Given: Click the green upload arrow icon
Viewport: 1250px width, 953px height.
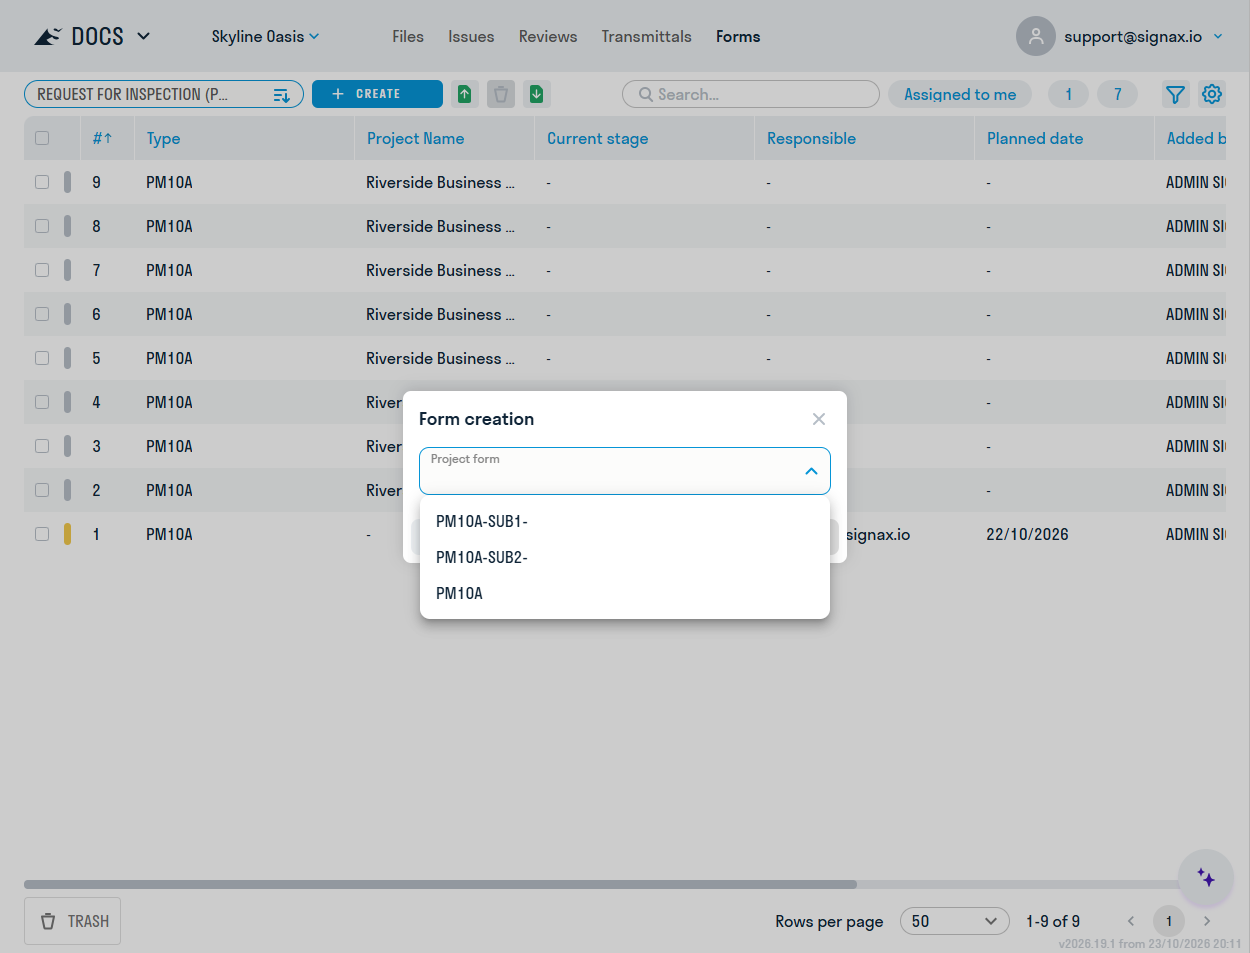Looking at the screenshot, I should [465, 94].
